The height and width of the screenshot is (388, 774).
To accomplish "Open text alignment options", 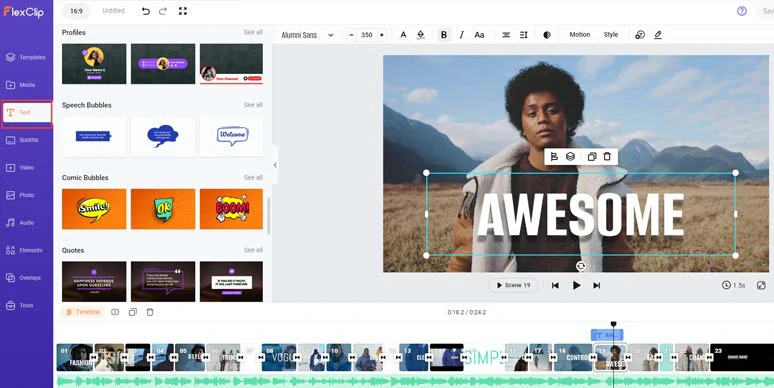I will 506,35.
